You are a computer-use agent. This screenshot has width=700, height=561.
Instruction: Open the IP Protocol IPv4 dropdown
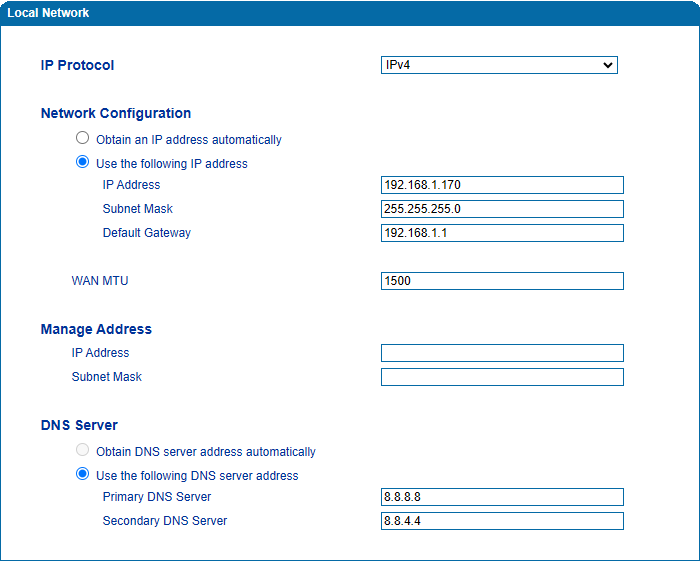pos(499,65)
